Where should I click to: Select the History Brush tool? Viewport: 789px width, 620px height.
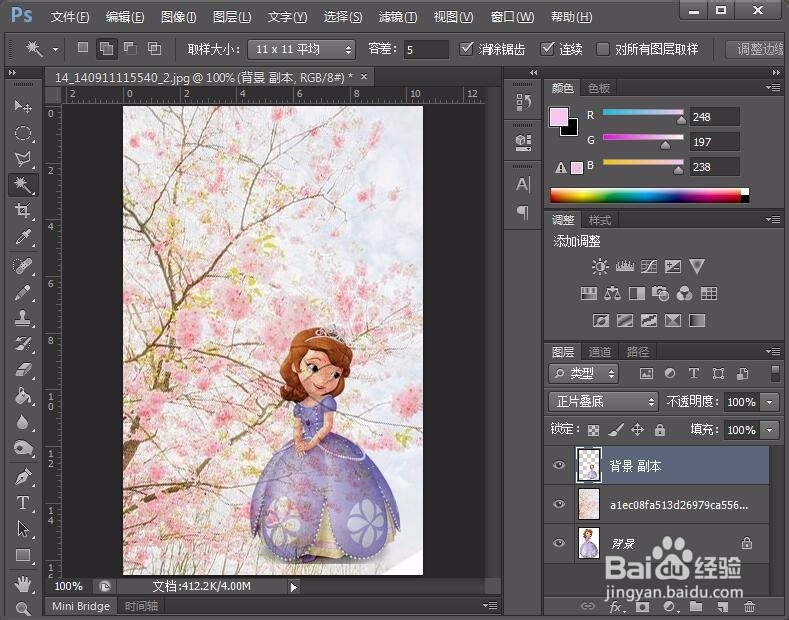[23, 344]
